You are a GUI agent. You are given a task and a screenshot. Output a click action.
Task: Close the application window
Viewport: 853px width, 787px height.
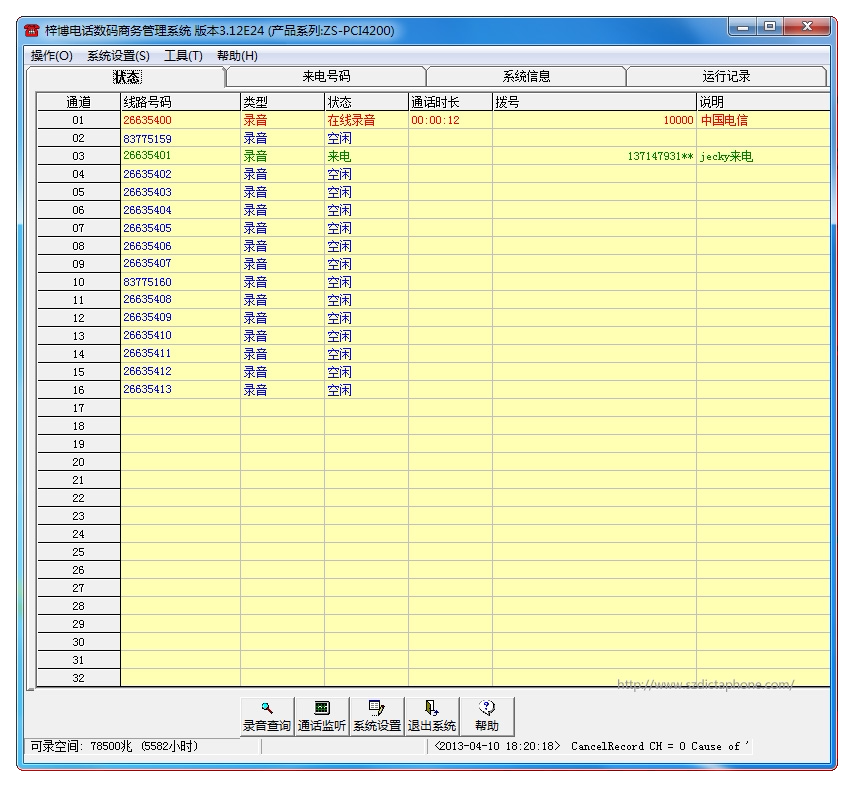(807, 27)
